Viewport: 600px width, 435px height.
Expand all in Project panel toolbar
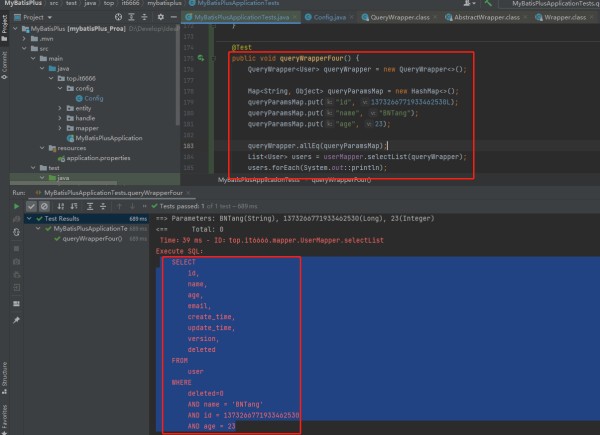tap(131, 17)
